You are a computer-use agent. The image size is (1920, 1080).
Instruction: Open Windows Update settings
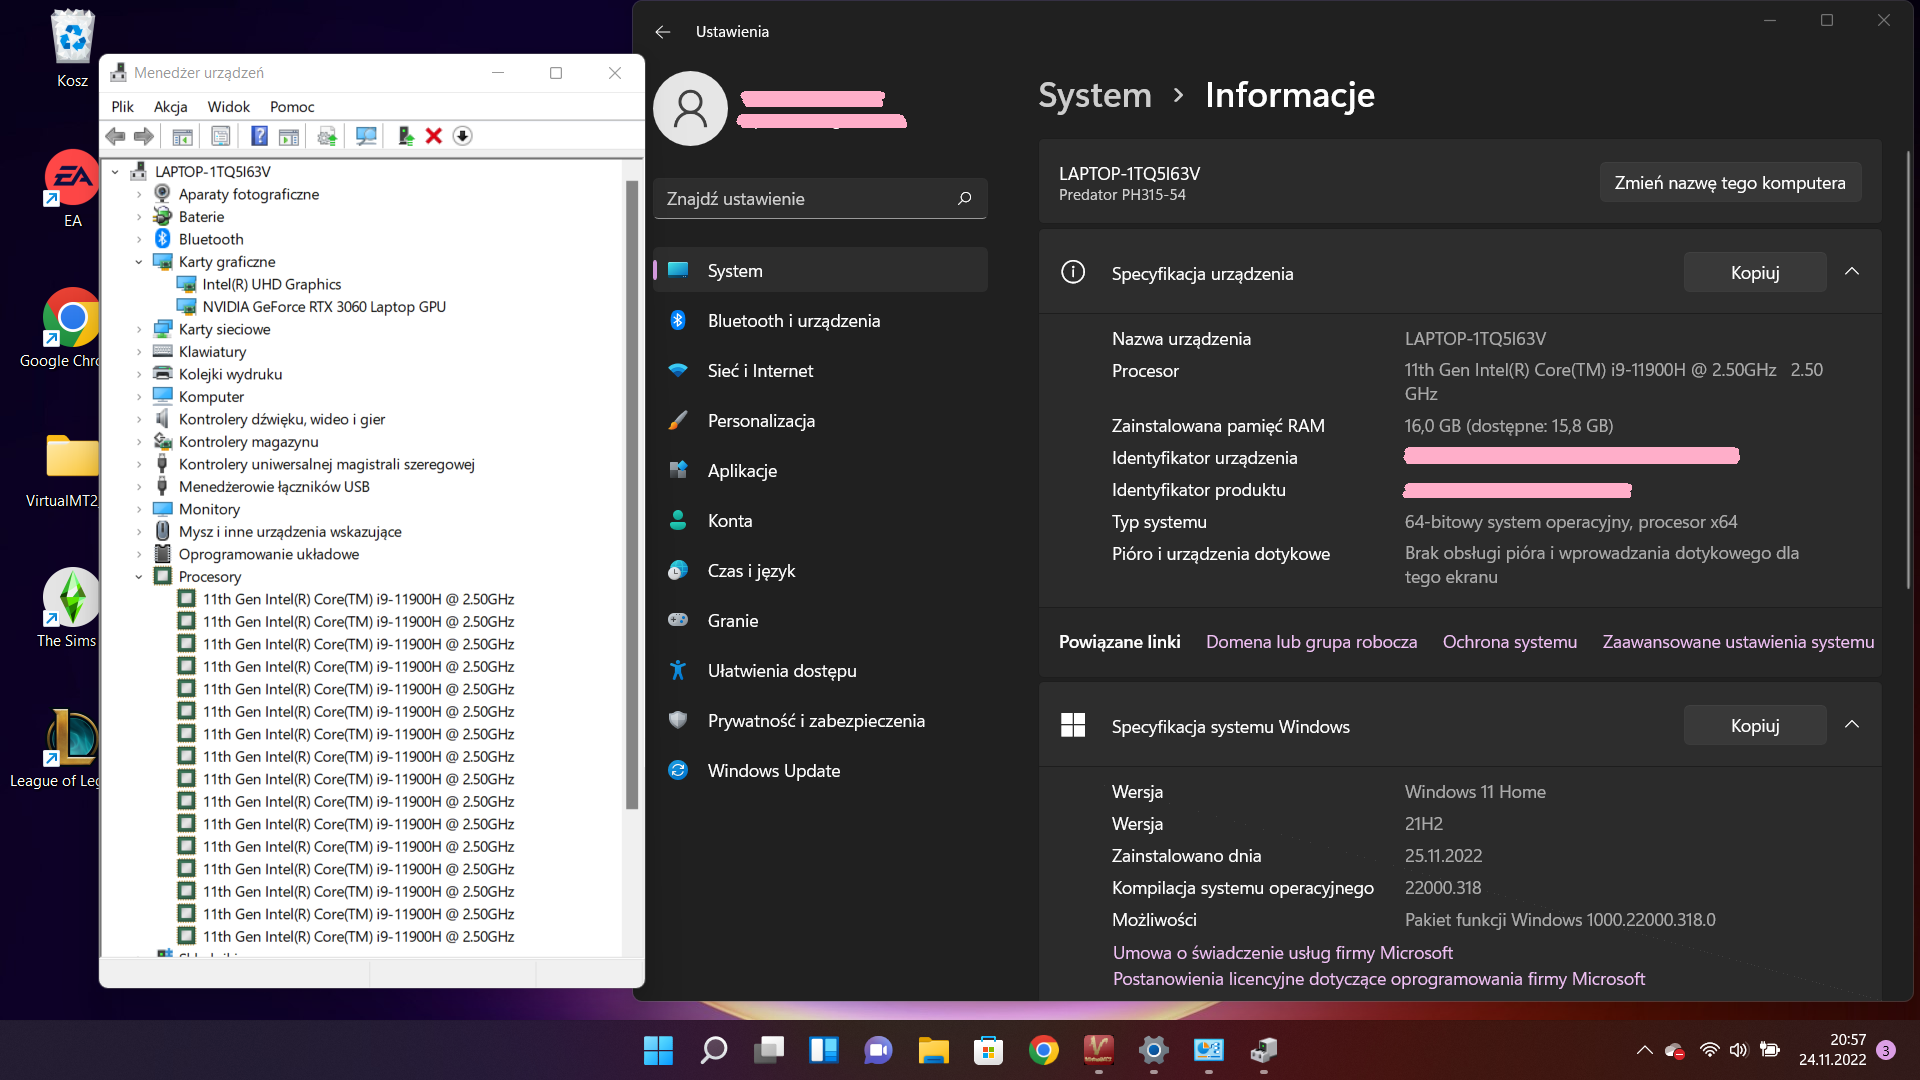point(820,771)
